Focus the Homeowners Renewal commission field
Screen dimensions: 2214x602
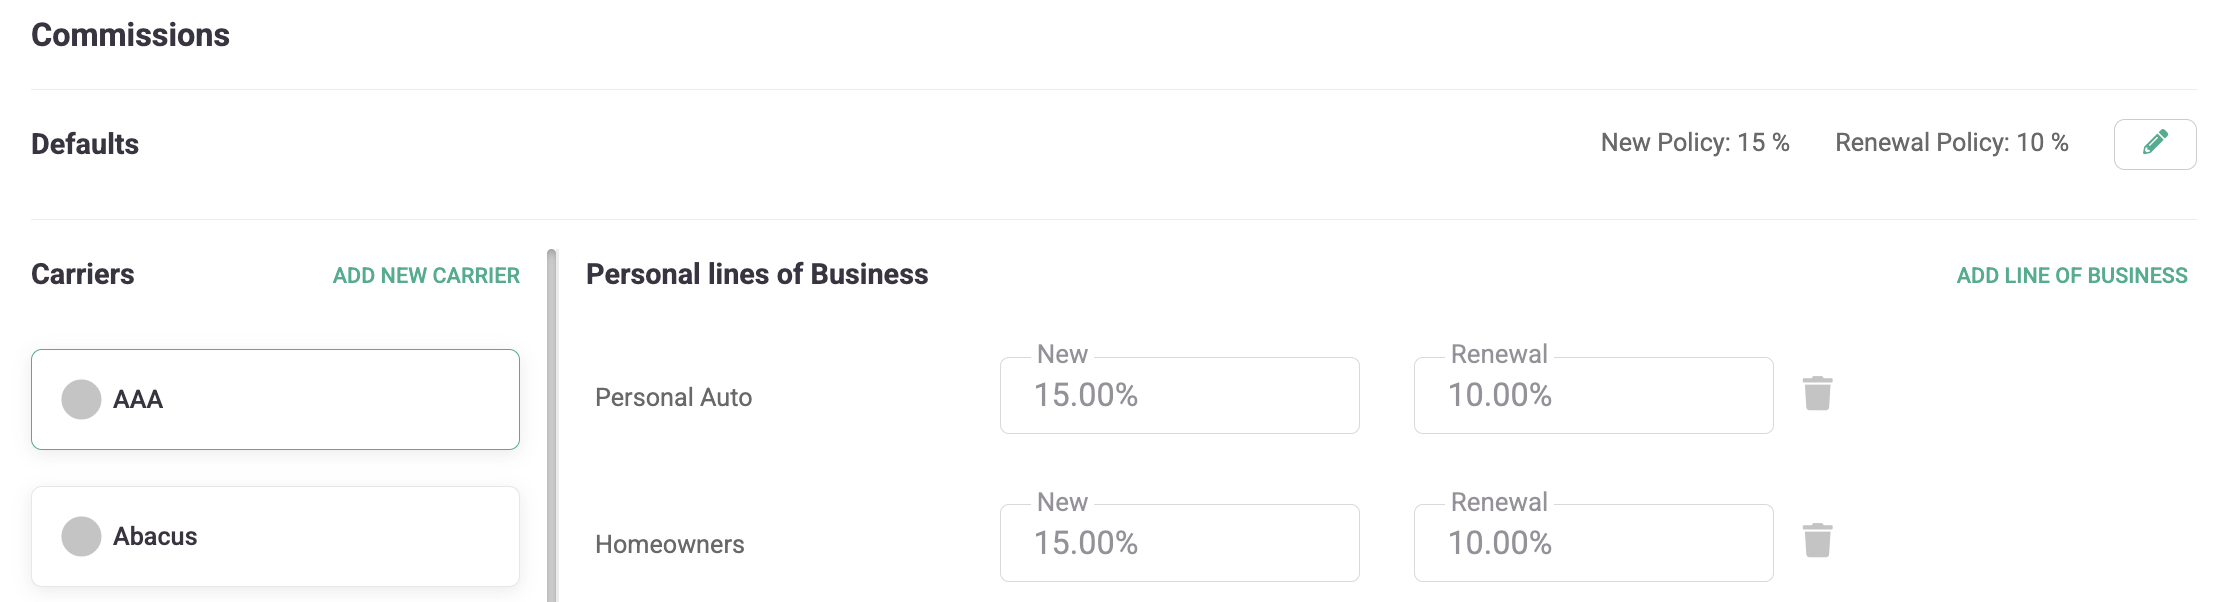pos(1593,543)
